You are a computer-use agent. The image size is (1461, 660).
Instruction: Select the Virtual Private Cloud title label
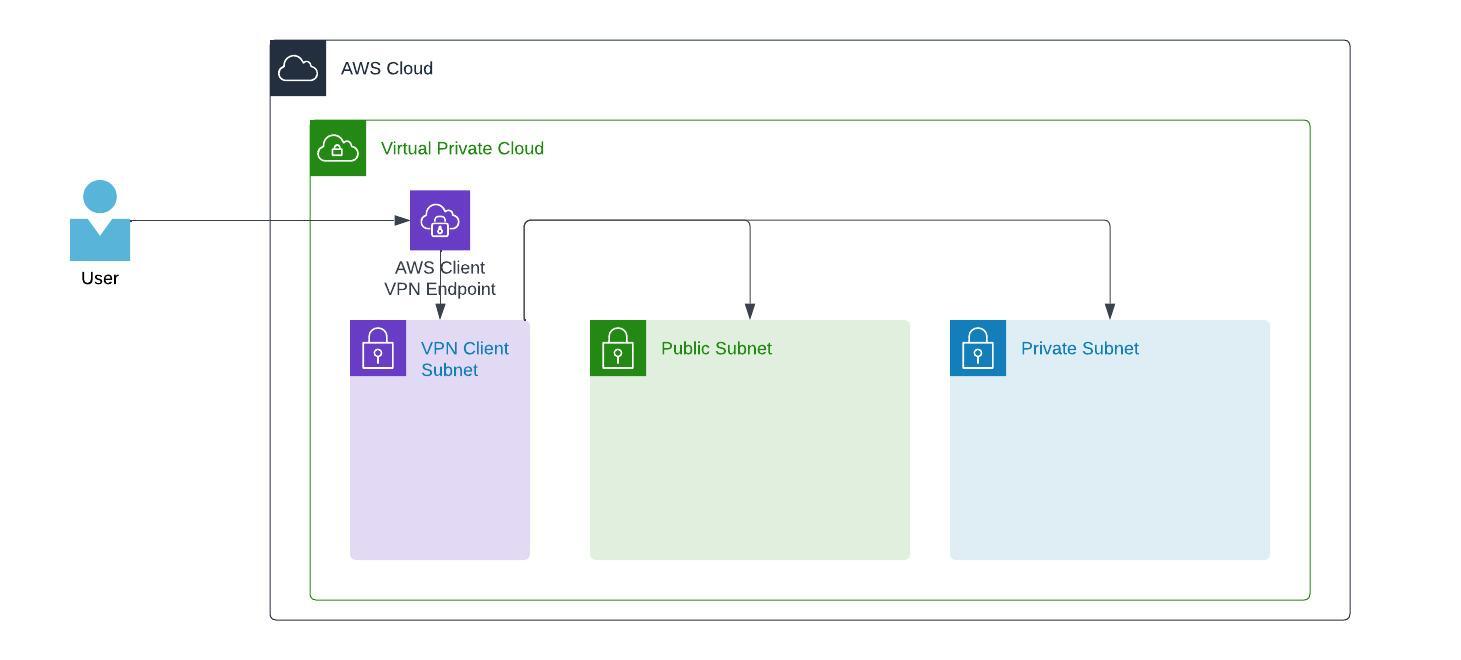click(x=463, y=148)
